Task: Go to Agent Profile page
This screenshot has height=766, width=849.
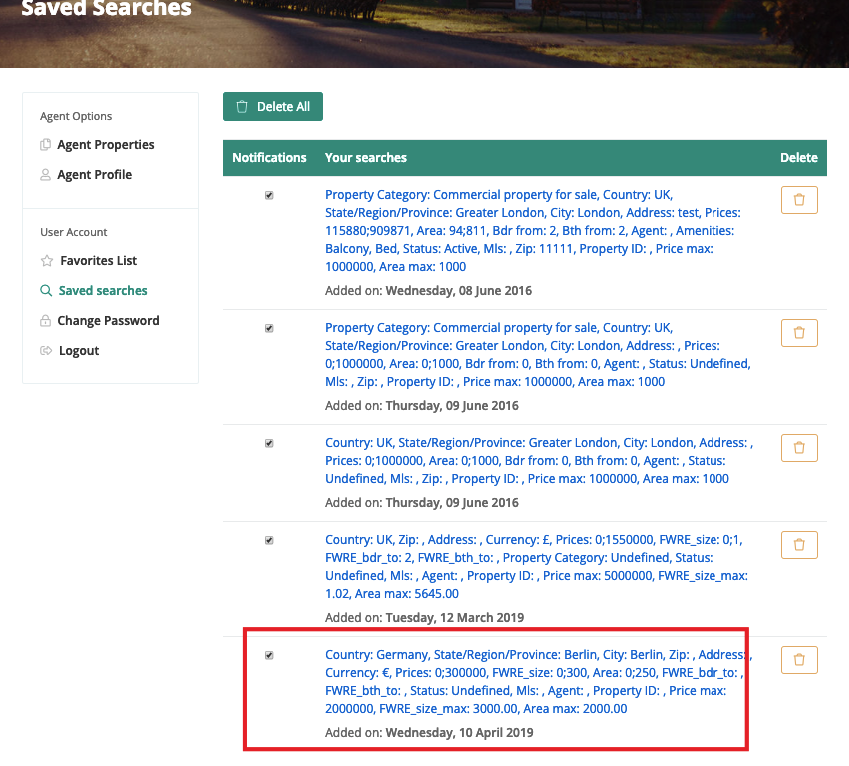Action: (x=95, y=175)
